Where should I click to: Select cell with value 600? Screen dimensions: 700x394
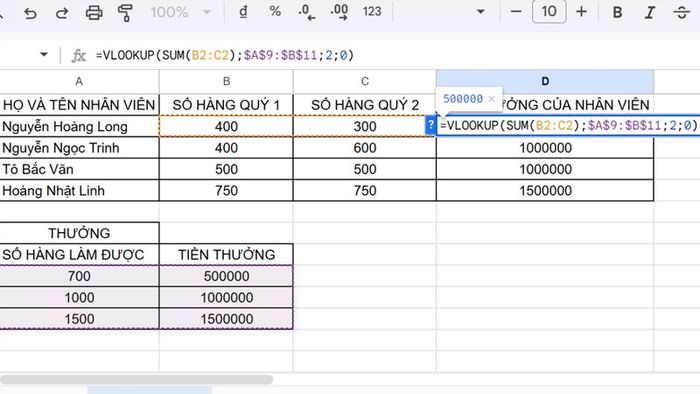[365, 148]
